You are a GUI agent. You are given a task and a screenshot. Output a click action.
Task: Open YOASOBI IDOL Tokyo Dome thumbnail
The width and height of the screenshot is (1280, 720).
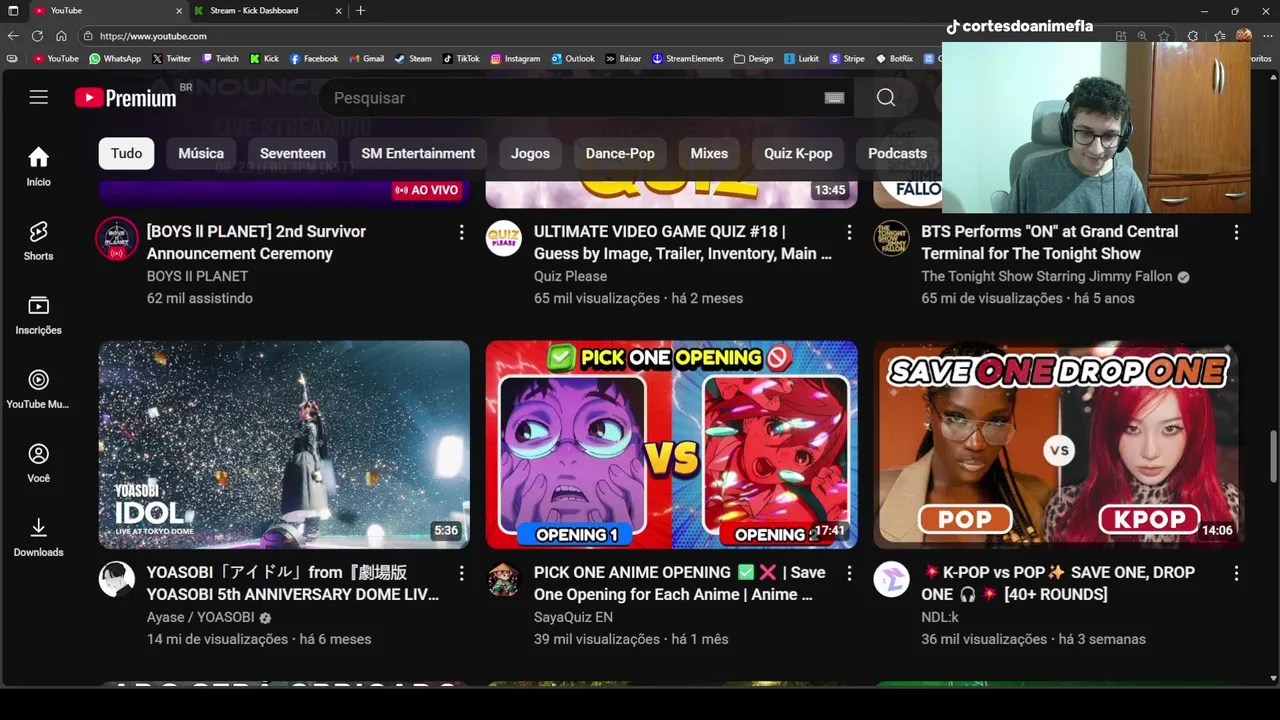click(x=284, y=445)
